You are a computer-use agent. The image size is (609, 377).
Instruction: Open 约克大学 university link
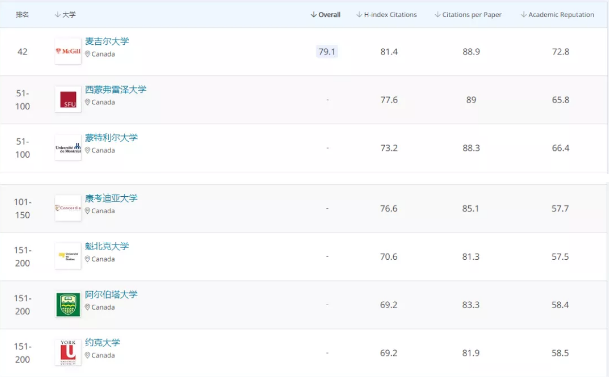point(103,342)
